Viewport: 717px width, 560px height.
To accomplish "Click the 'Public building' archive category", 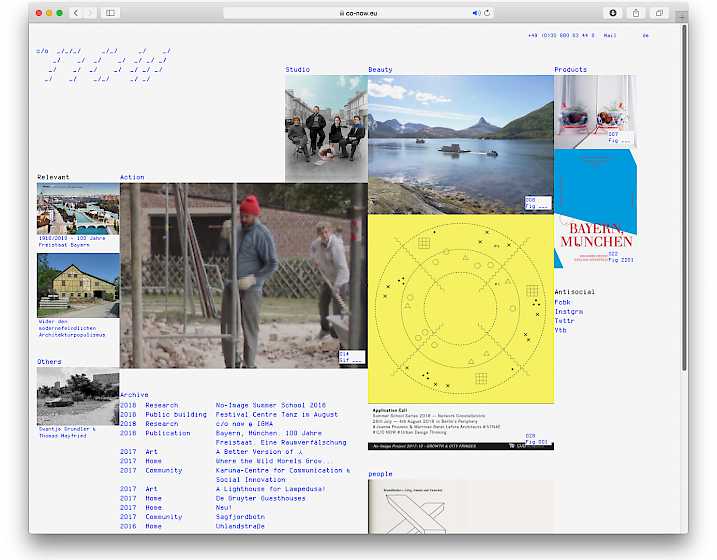I will coord(176,414).
